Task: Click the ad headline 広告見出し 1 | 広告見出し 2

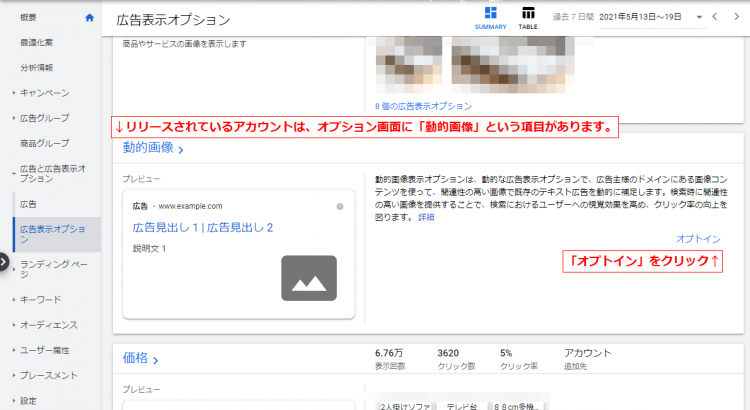Action: 203,228
